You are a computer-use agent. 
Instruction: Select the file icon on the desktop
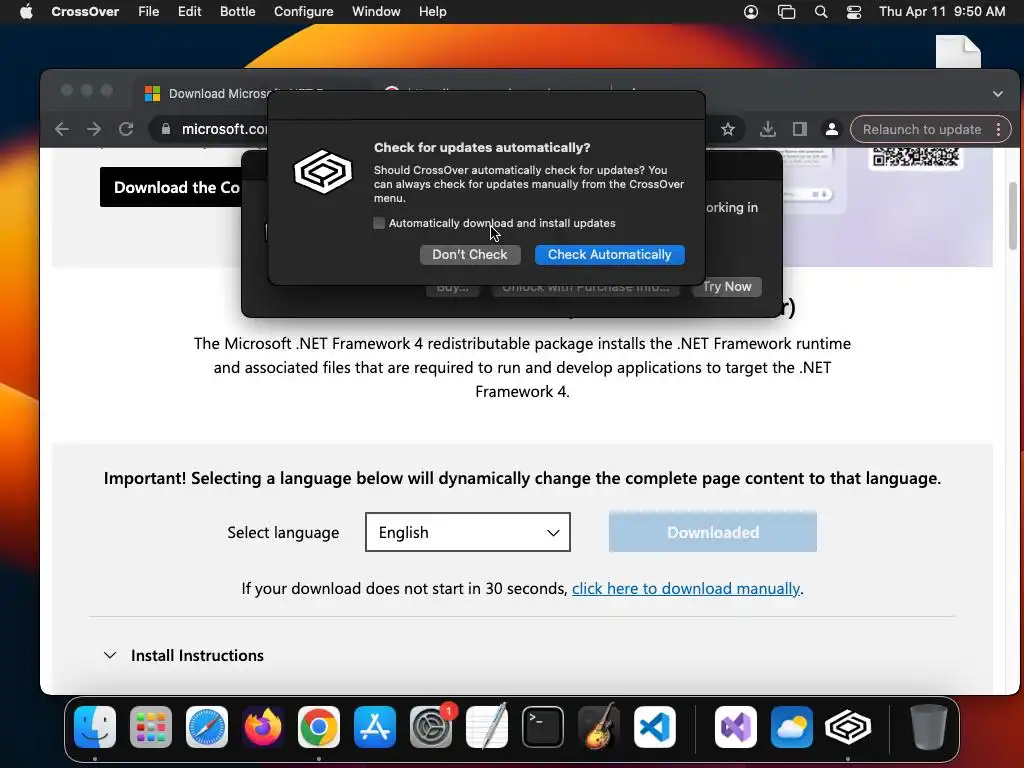coord(958,52)
